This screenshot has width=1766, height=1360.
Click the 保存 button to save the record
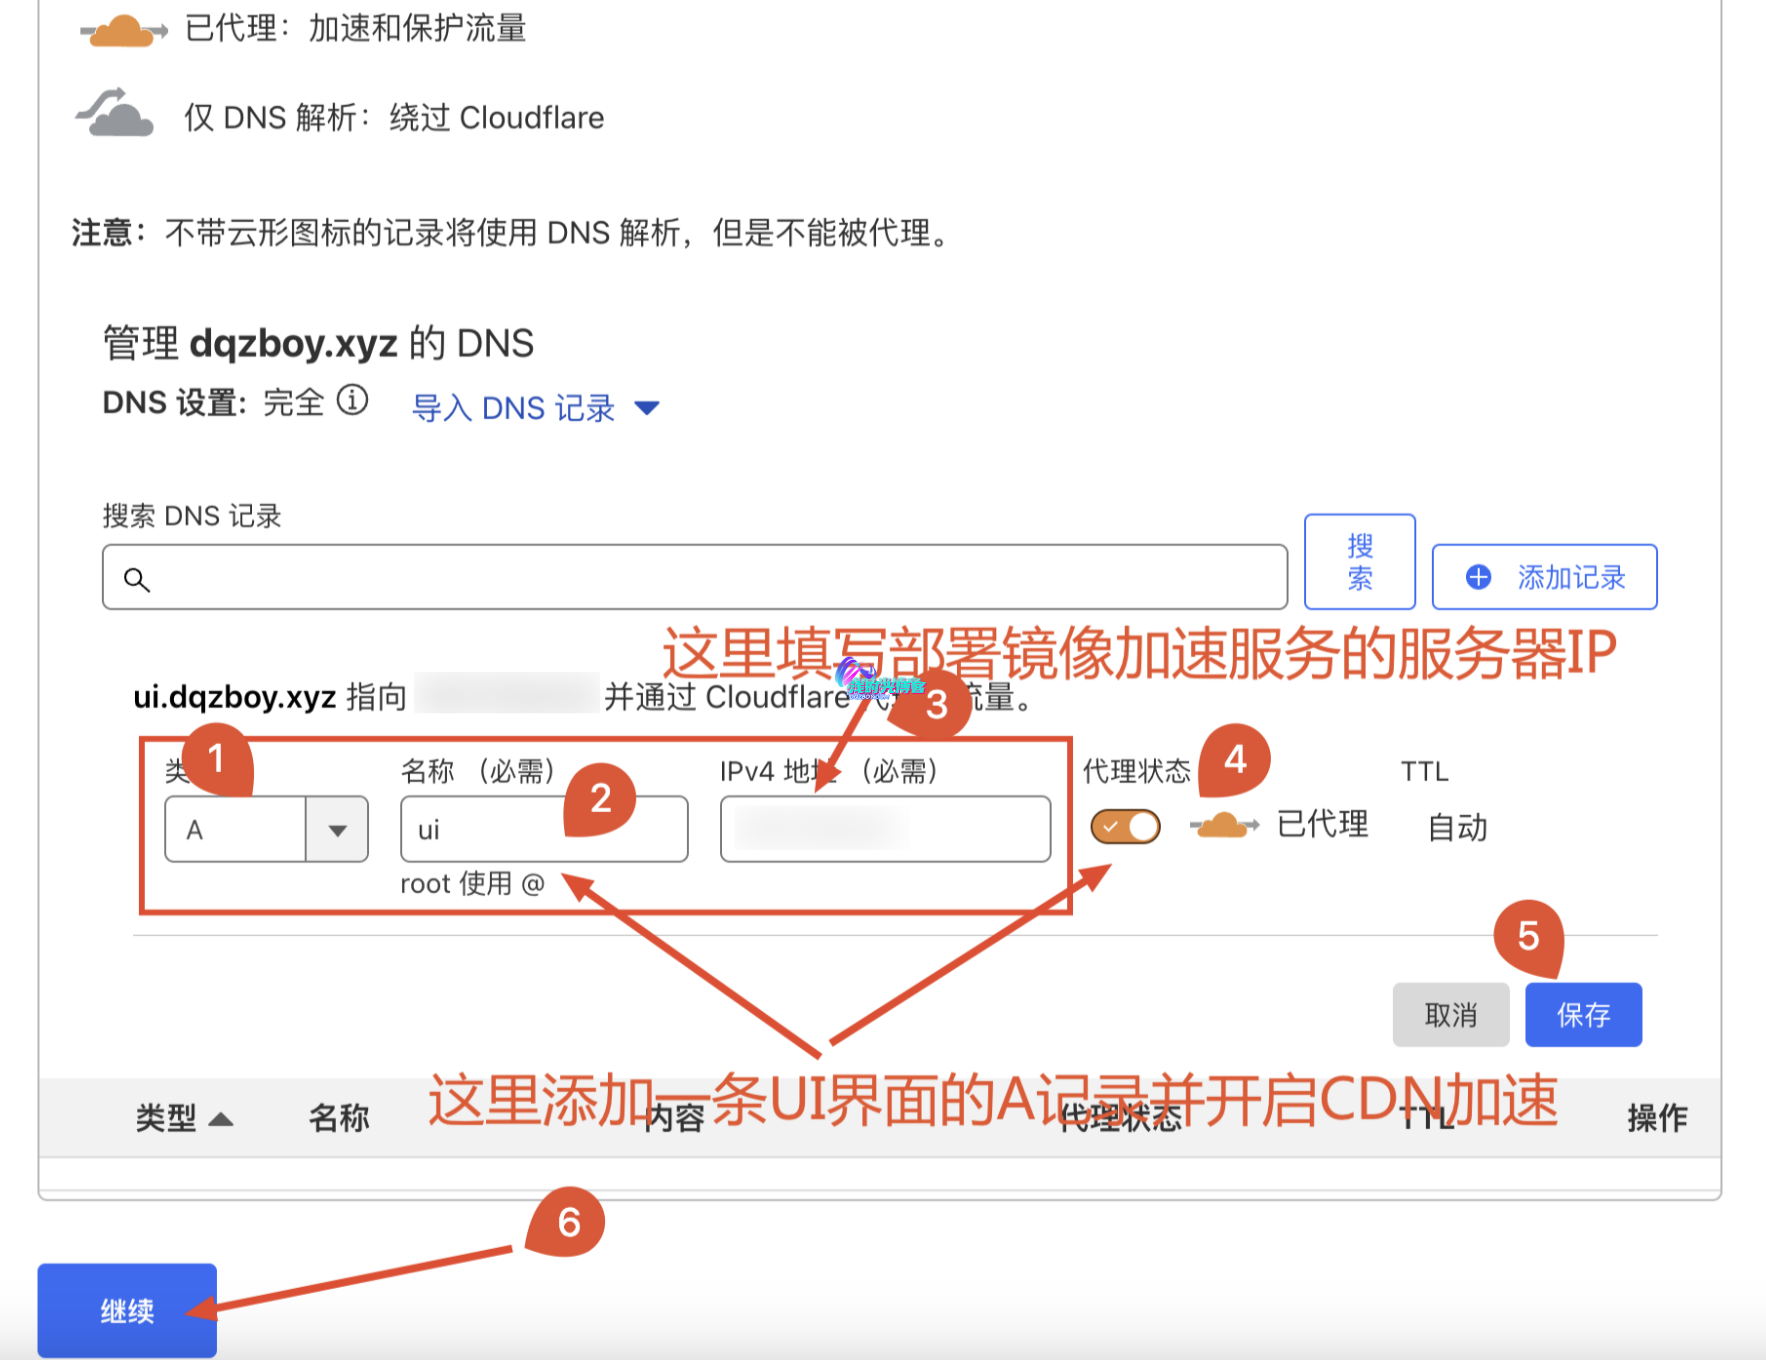point(1583,1014)
